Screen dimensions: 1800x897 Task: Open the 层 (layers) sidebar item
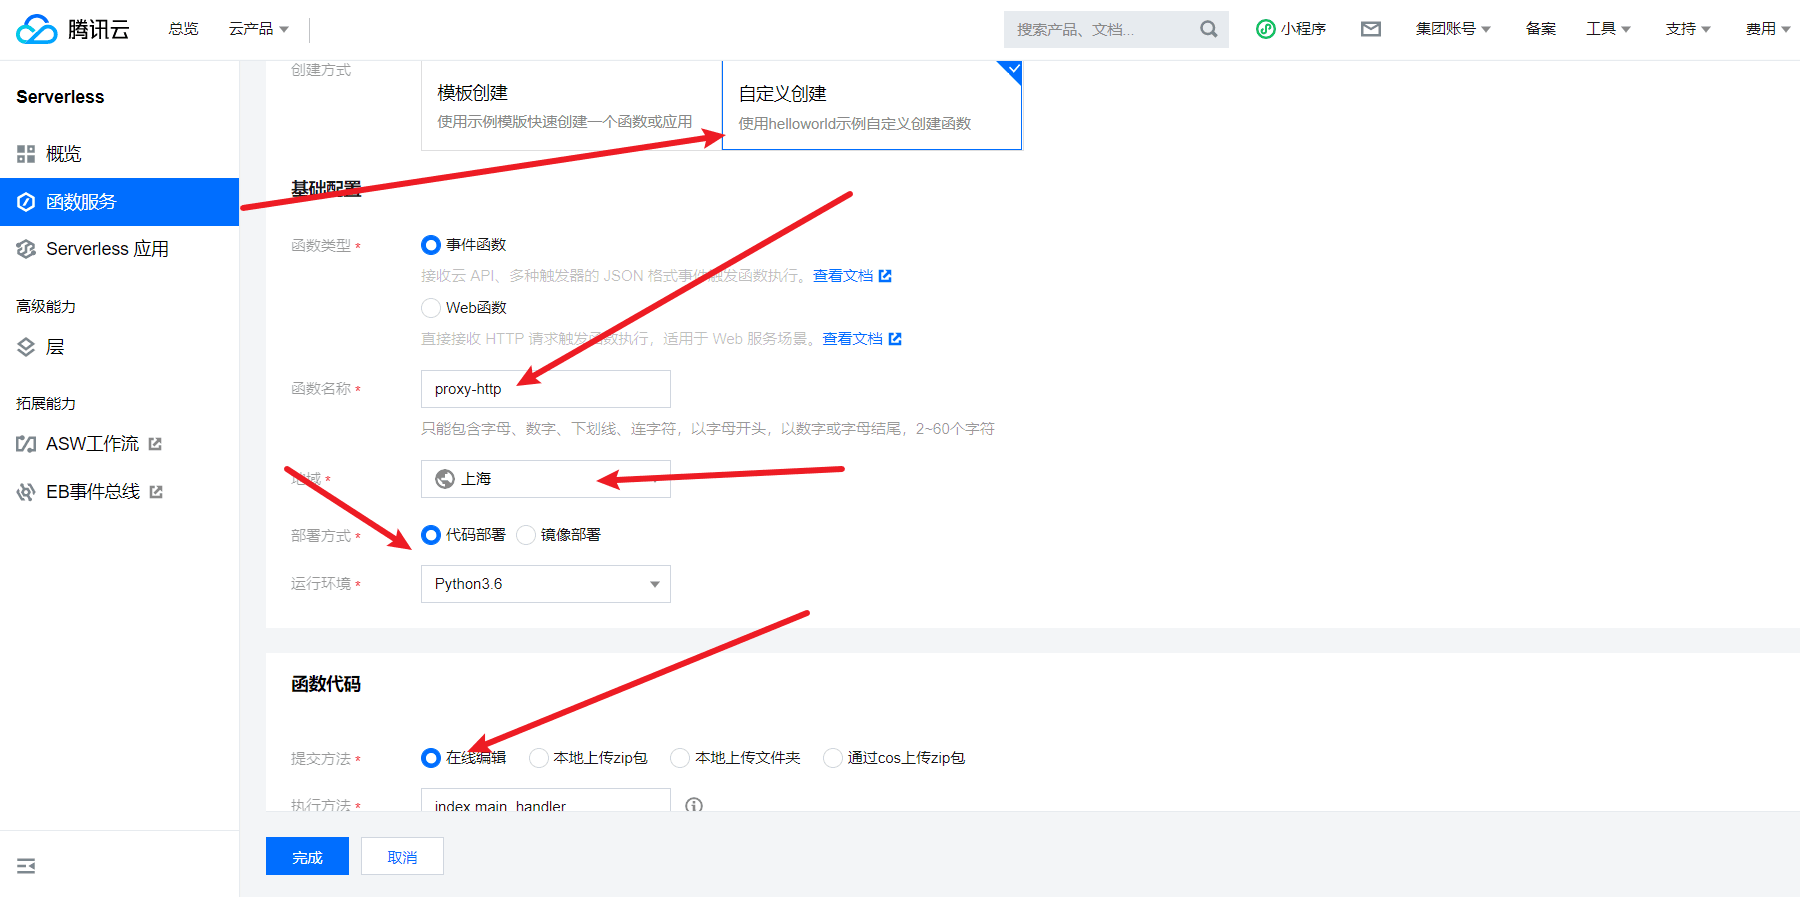[119, 347]
